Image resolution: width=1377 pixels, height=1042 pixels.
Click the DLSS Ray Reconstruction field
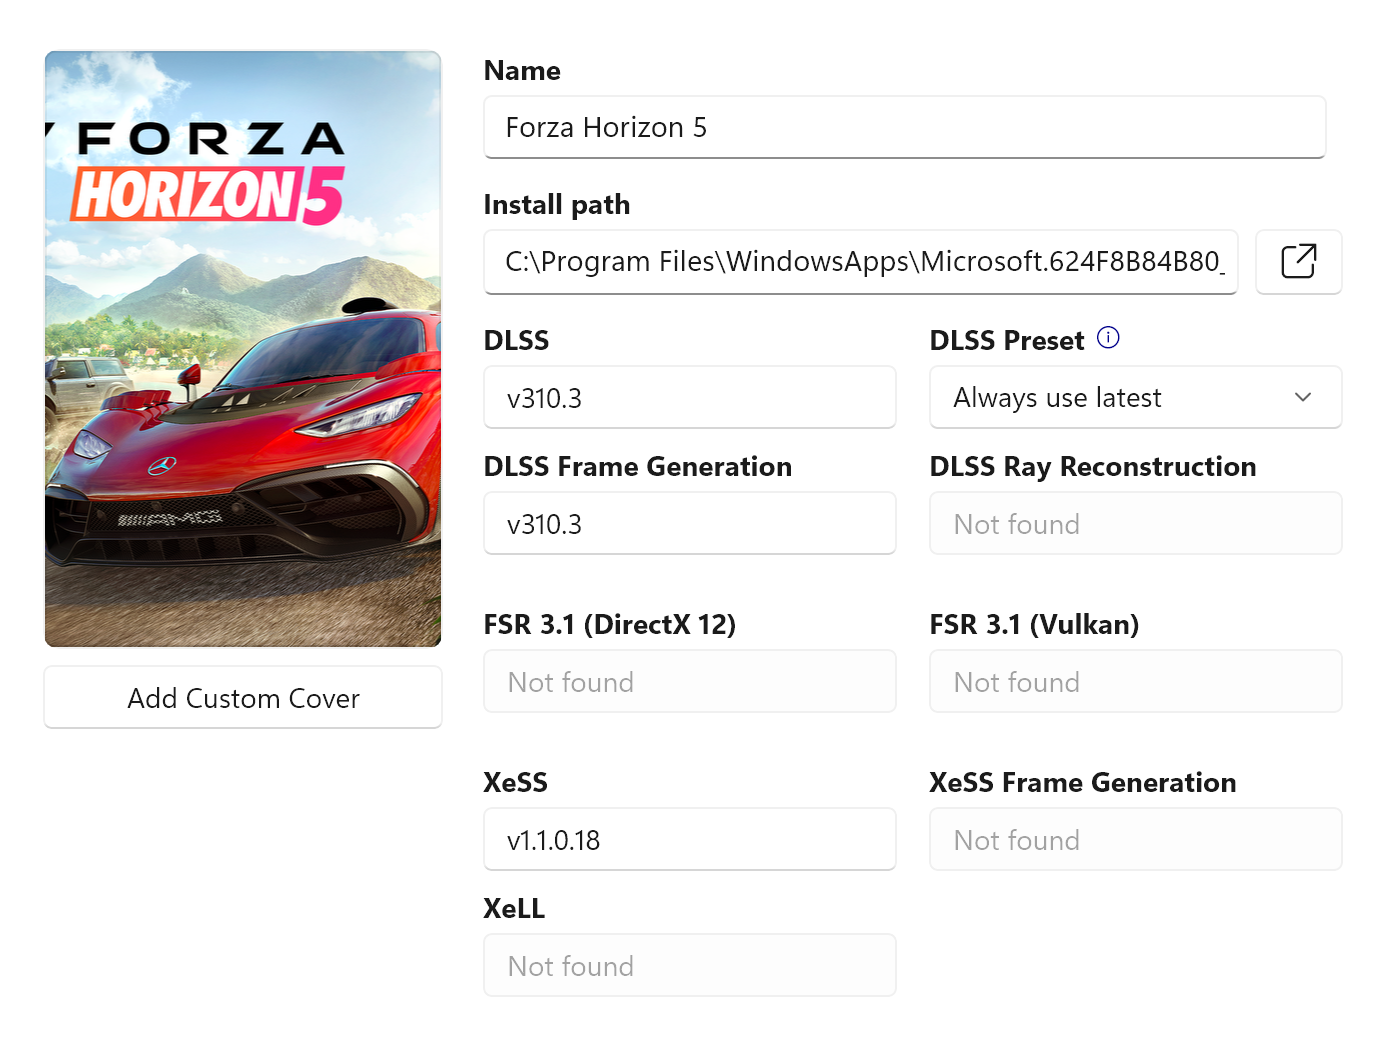tap(1135, 524)
